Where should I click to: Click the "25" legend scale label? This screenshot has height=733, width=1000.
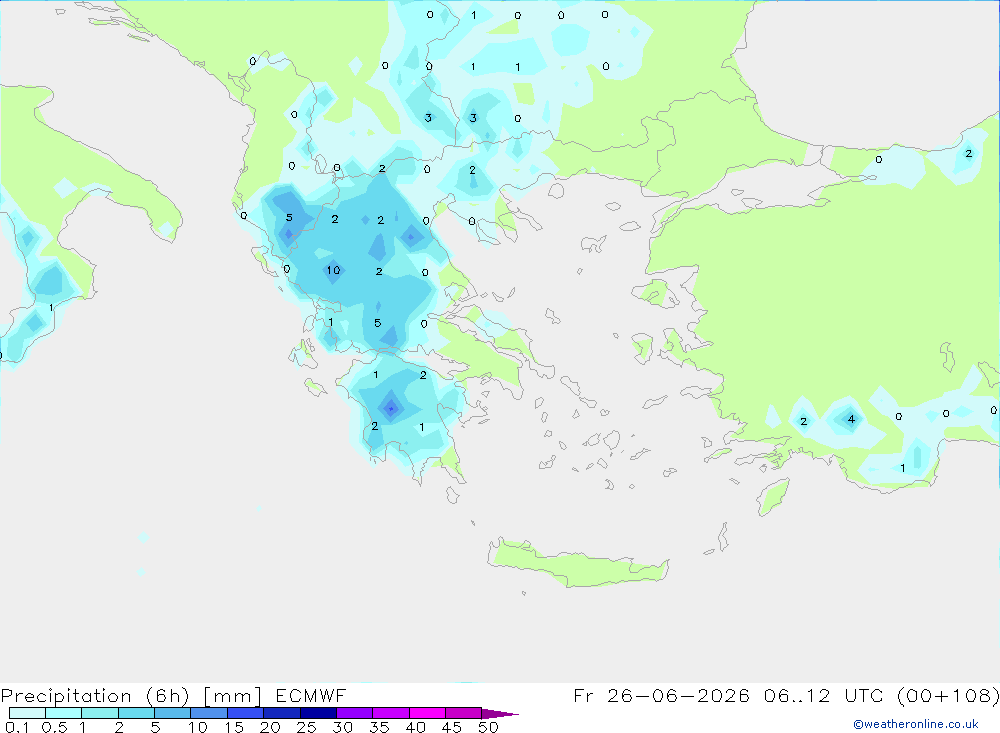pyautogui.click(x=306, y=727)
